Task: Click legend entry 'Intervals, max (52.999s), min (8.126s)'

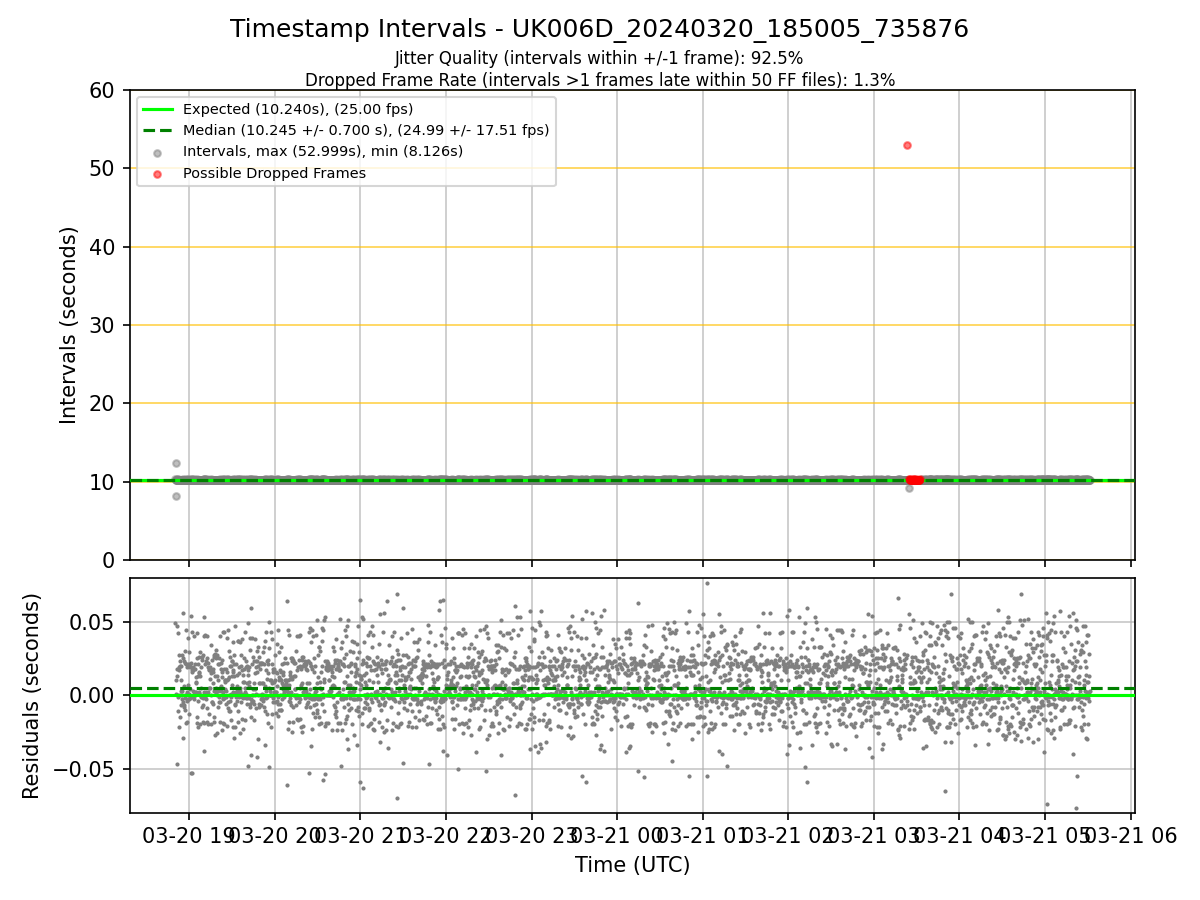Action: click(323, 152)
